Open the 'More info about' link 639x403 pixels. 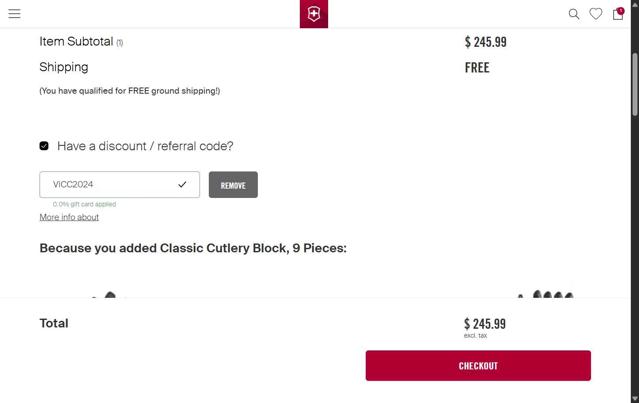click(x=69, y=217)
